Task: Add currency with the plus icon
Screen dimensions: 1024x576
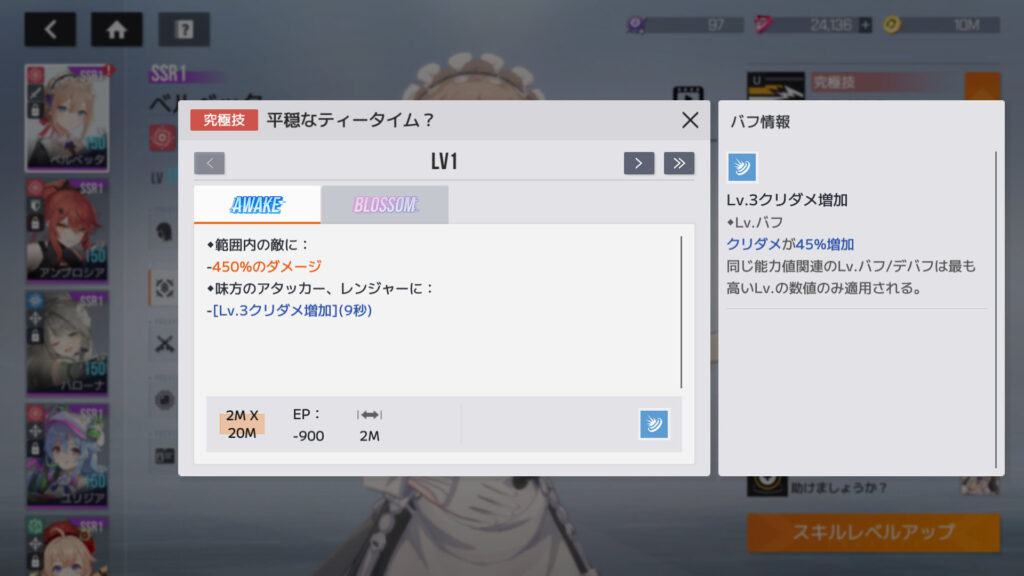Action: coord(865,25)
